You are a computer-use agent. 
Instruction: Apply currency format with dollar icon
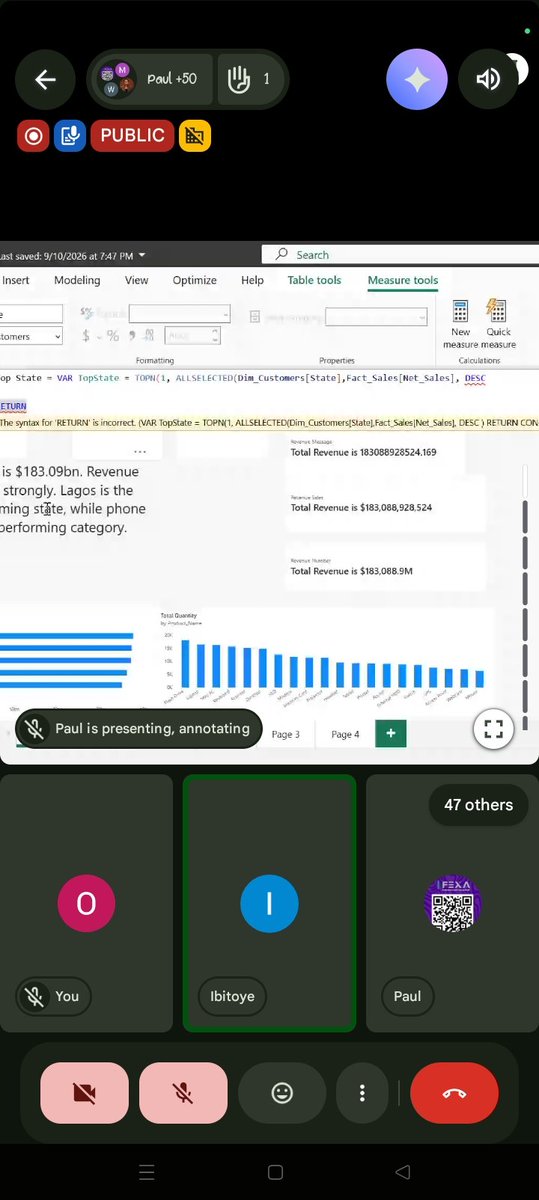86,336
